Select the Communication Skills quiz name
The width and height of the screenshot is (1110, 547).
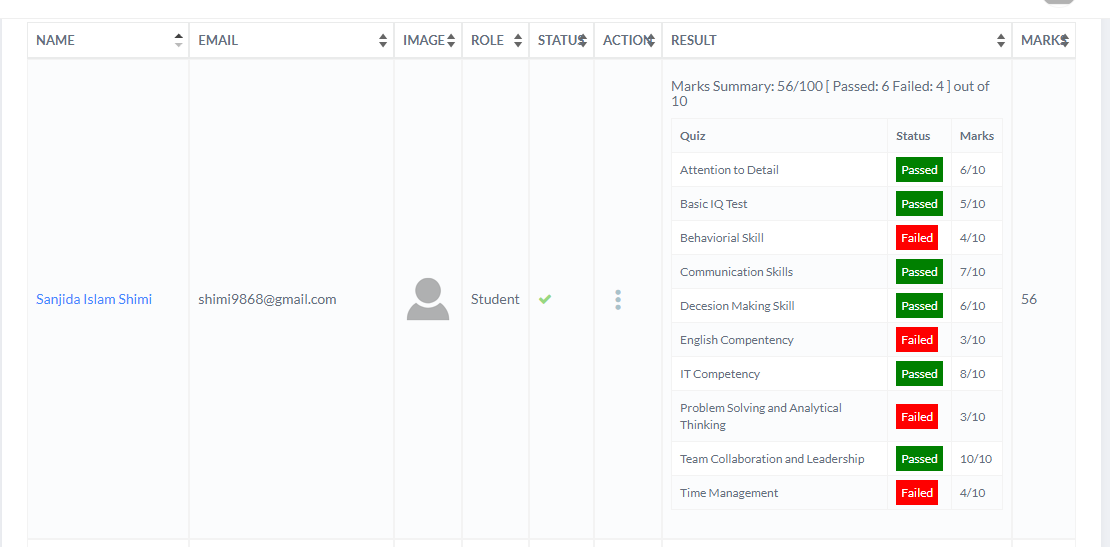pos(736,272)
